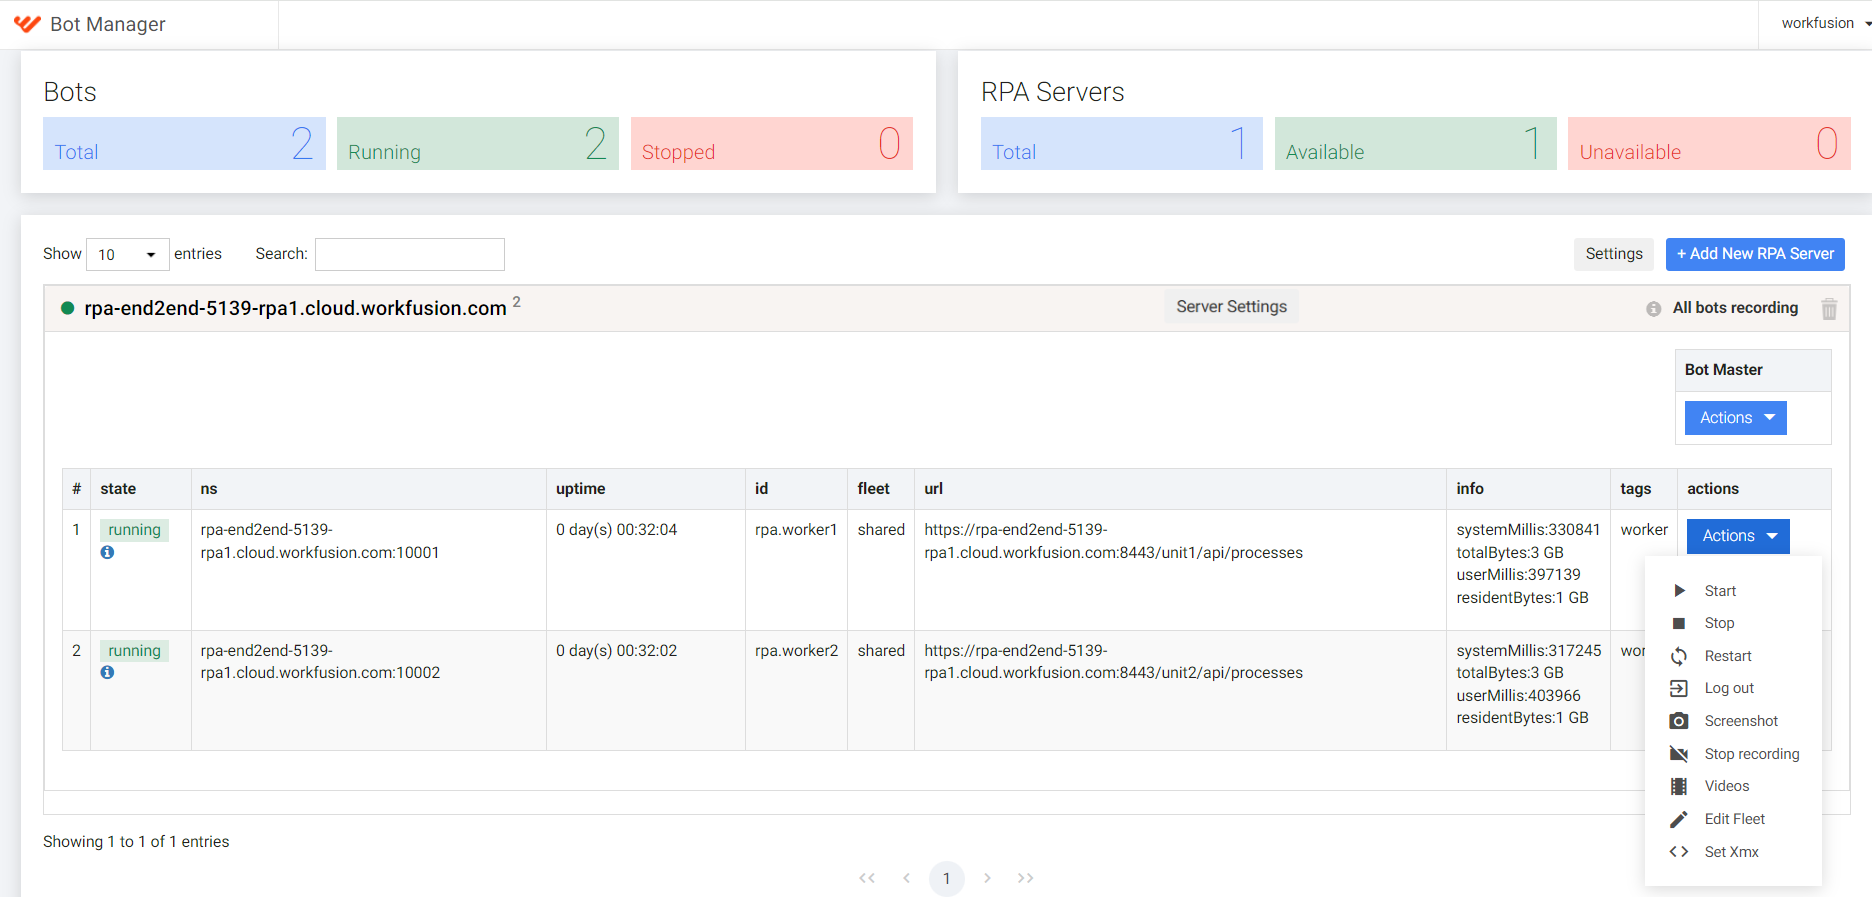Click info icon under rpa.worker1 running state

pos(107,552)
